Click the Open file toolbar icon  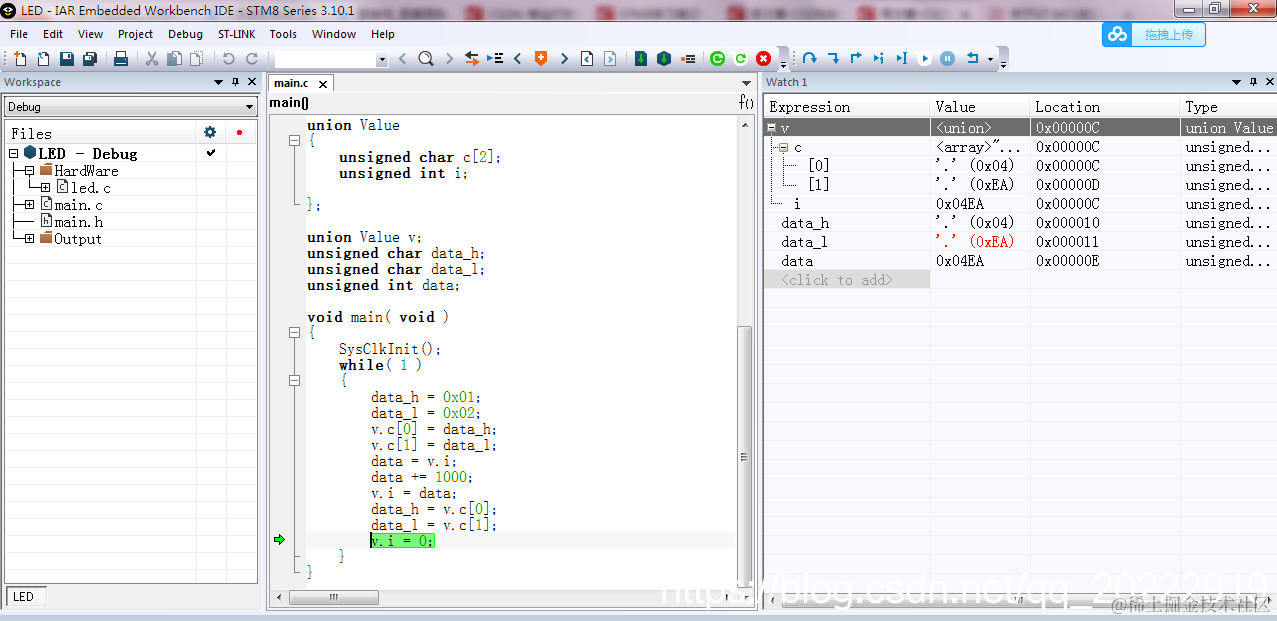pos(43,59)
